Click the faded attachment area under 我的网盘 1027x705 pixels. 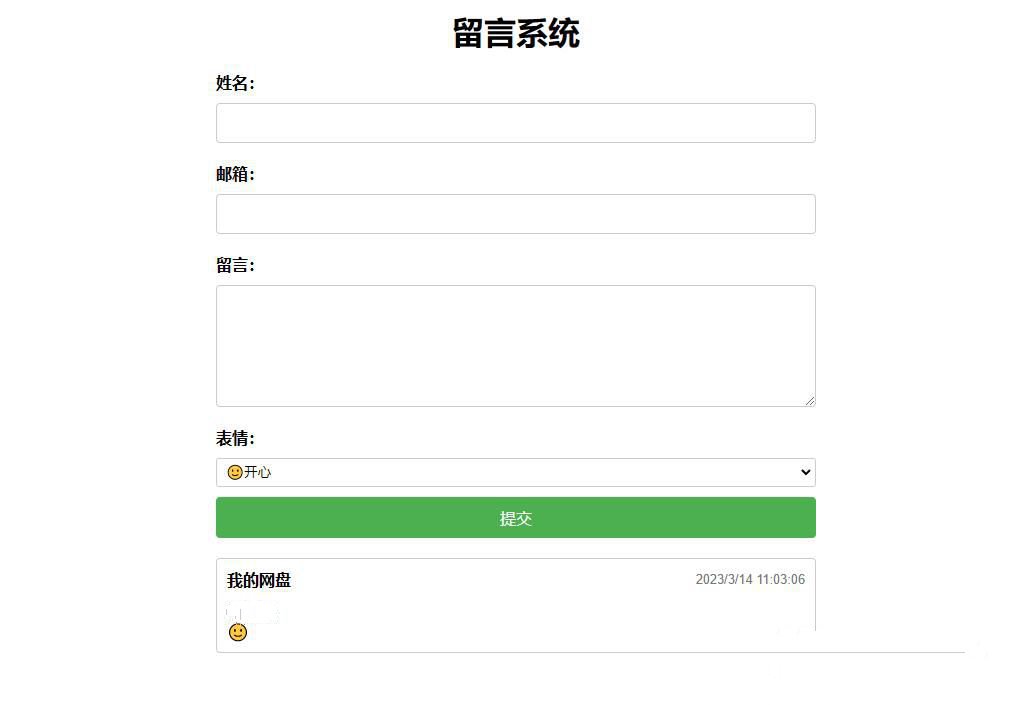coord(255,612)
